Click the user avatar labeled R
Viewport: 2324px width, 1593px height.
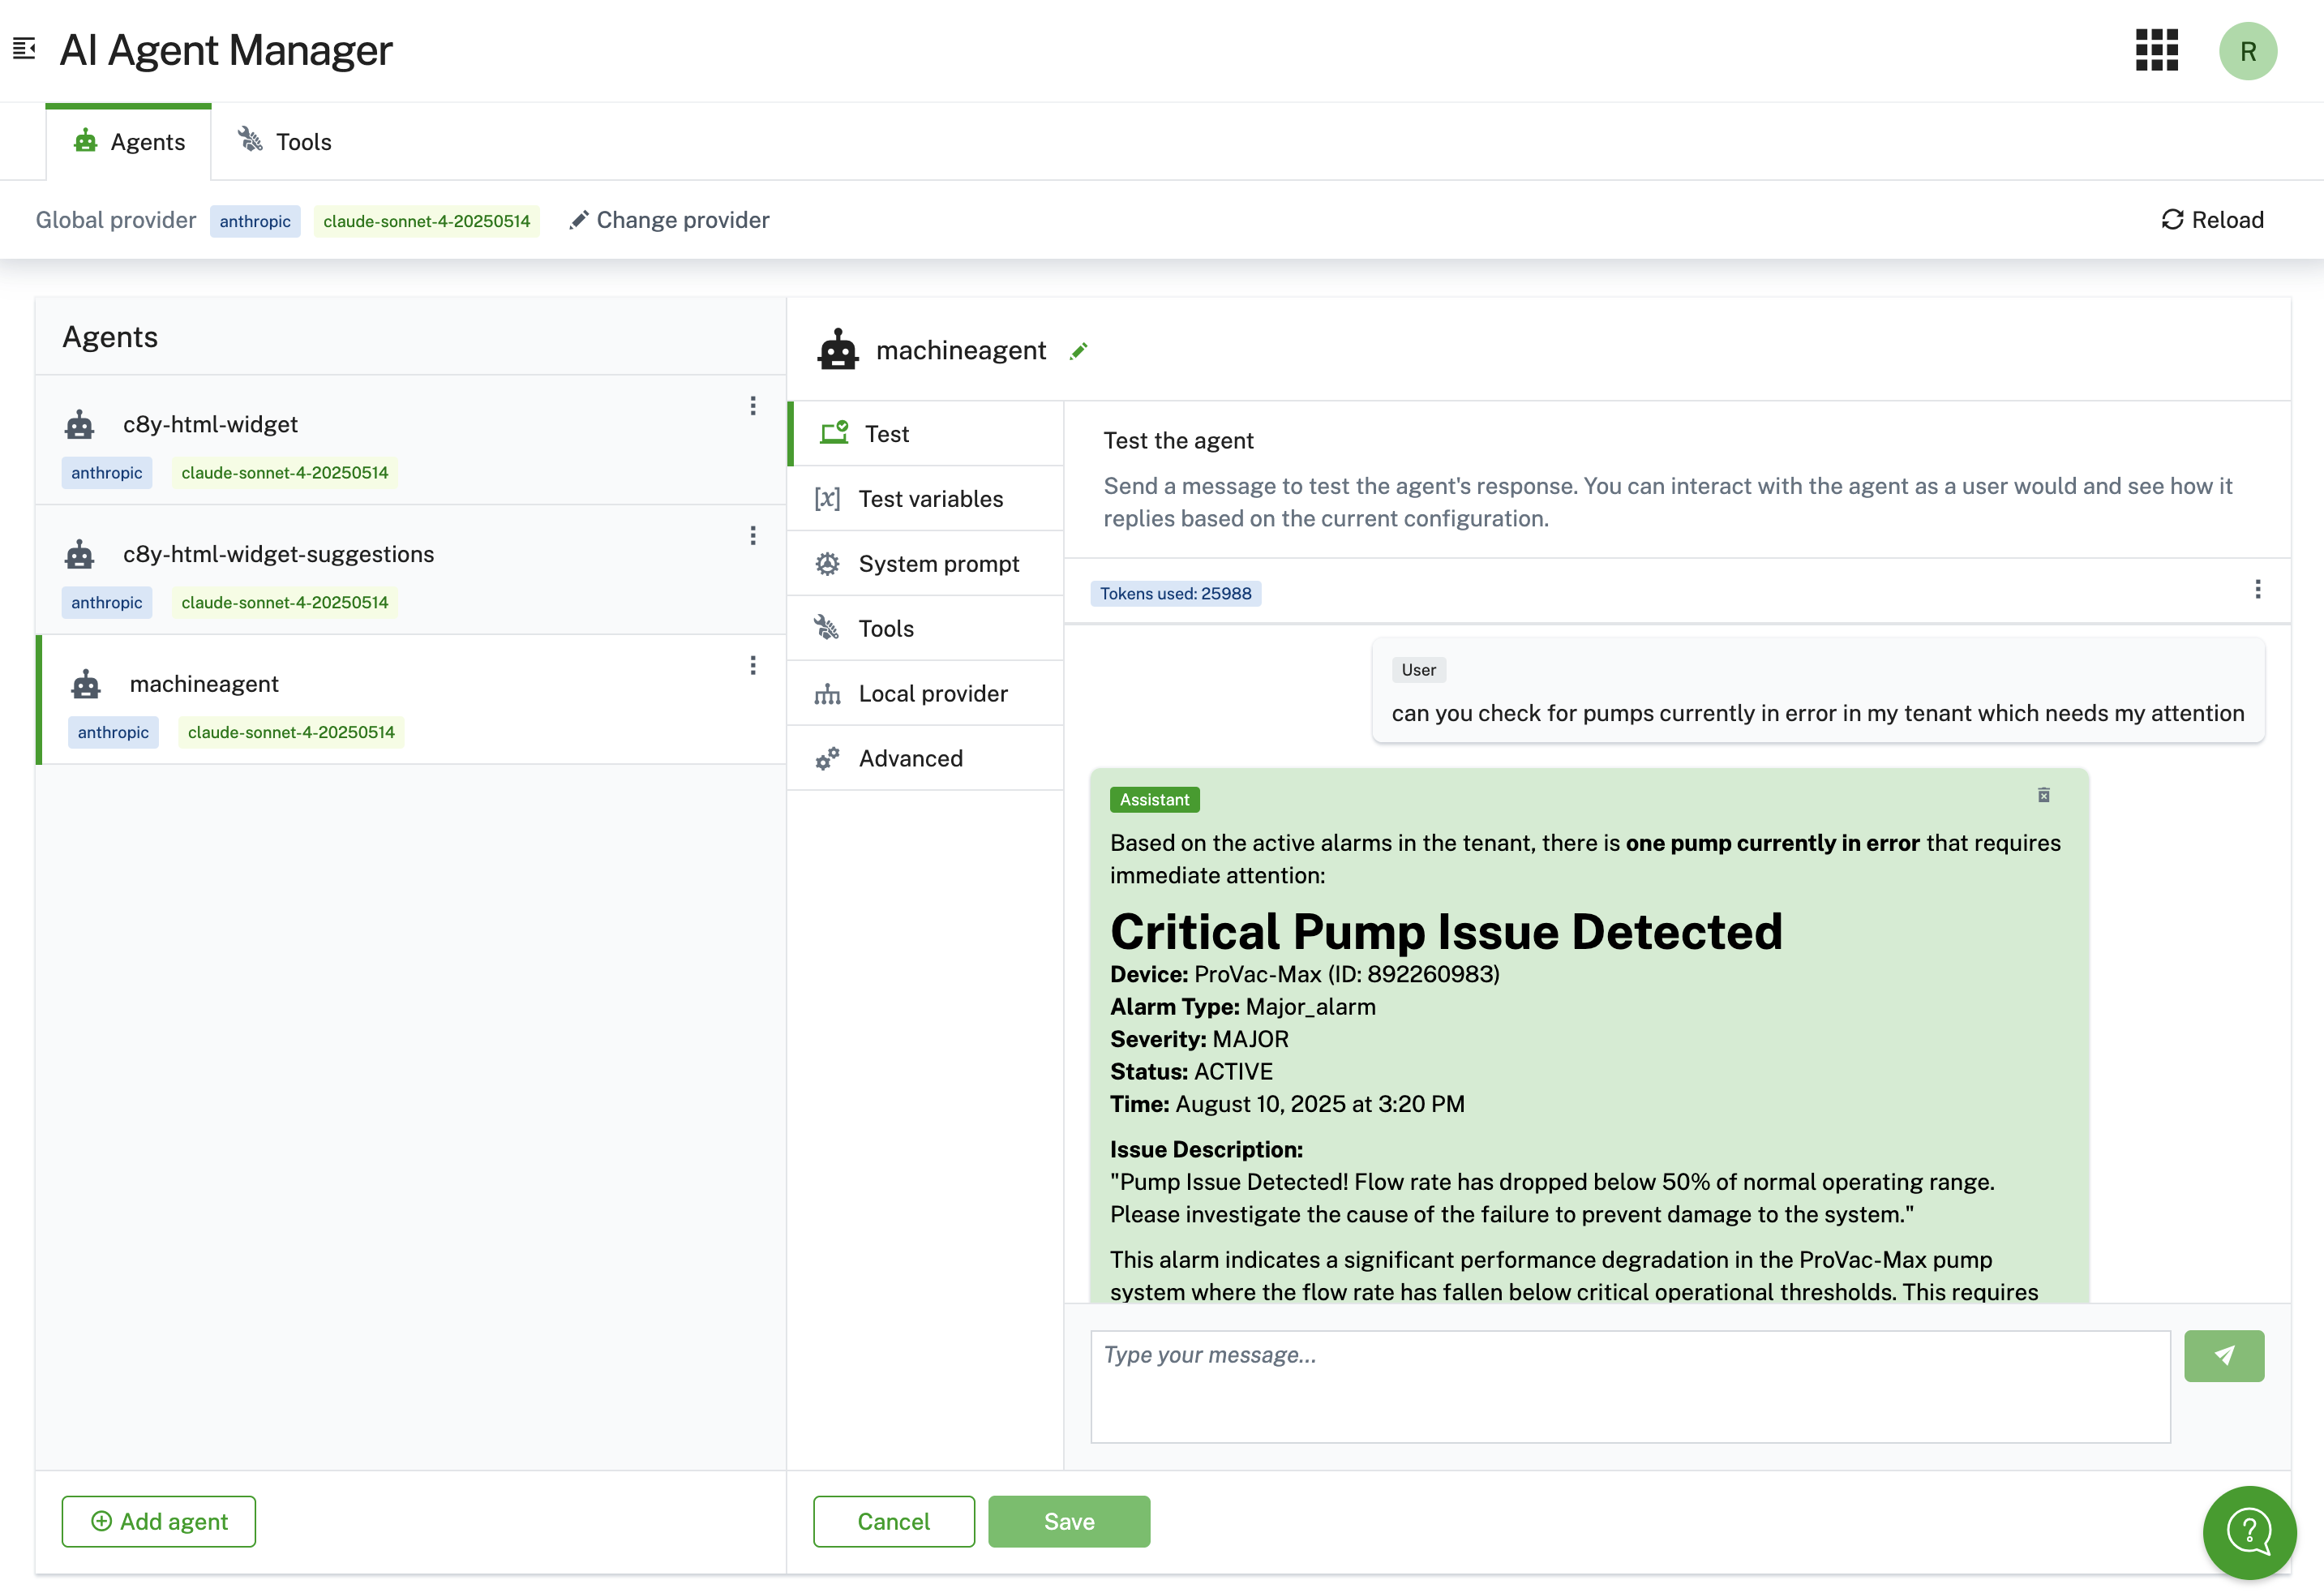pyautogui.click(x=2247, y=51)
